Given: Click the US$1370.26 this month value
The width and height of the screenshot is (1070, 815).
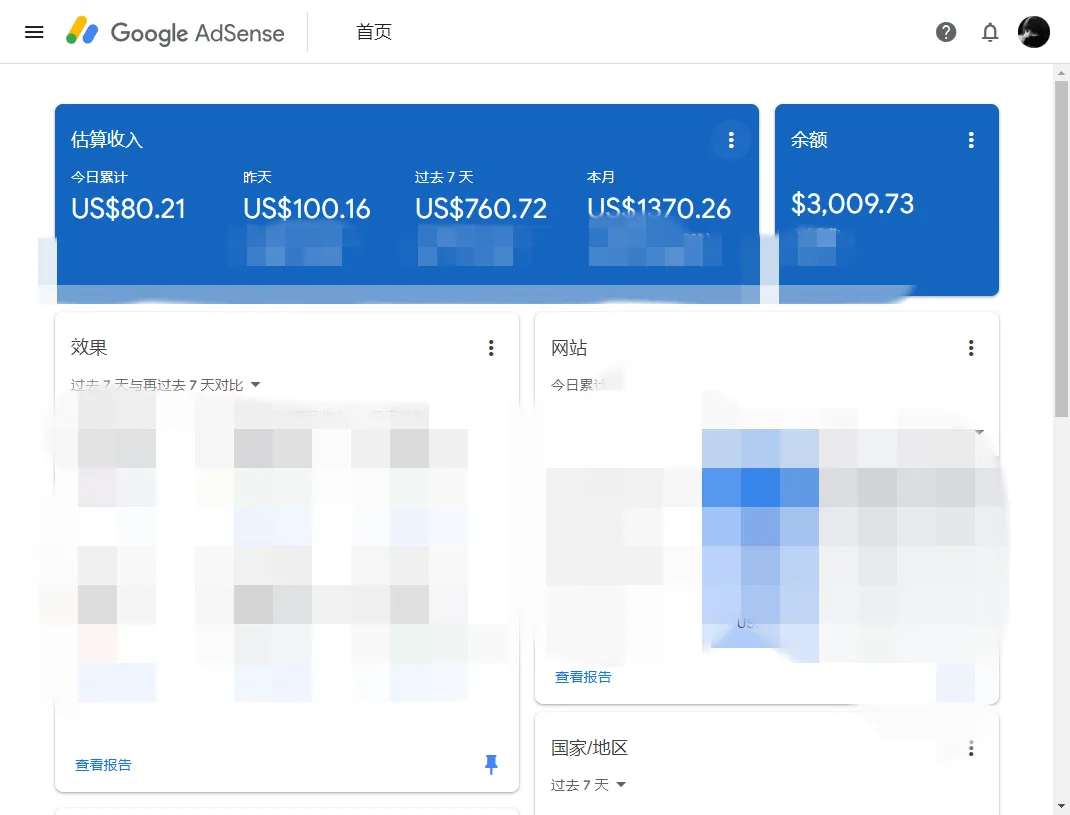Looking at the screenshot, I should (659, 208).
